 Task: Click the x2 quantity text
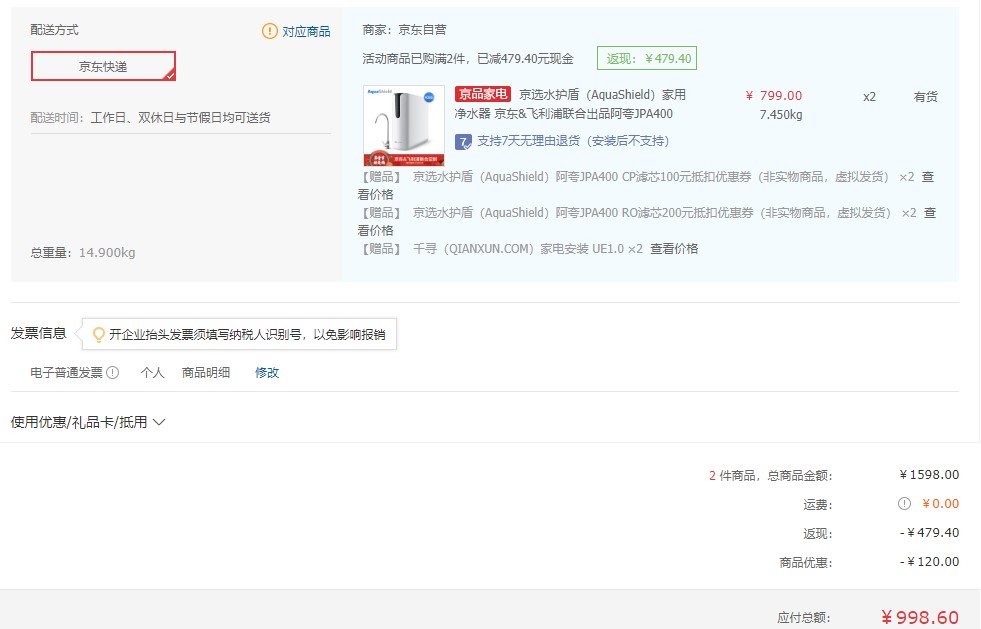click(869, 97)
